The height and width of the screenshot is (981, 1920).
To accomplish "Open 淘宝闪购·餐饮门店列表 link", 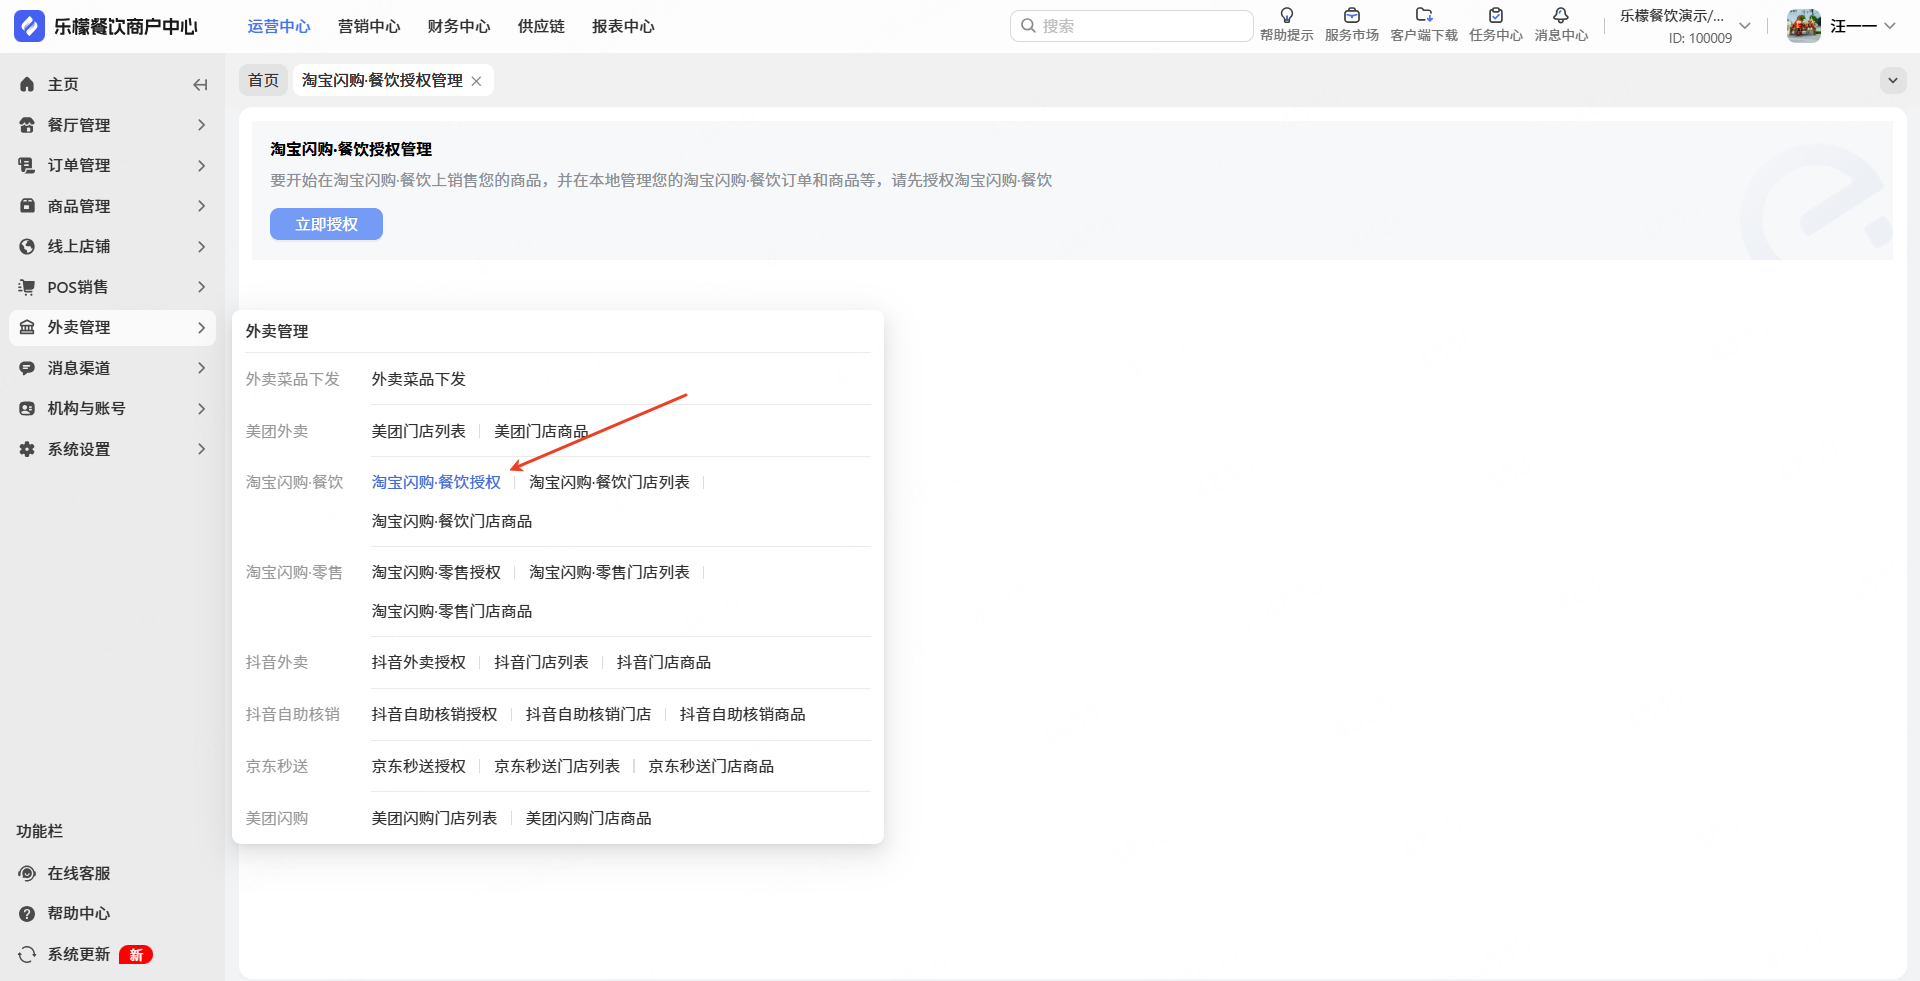I will pyautogui.click(x=609, y=482).
